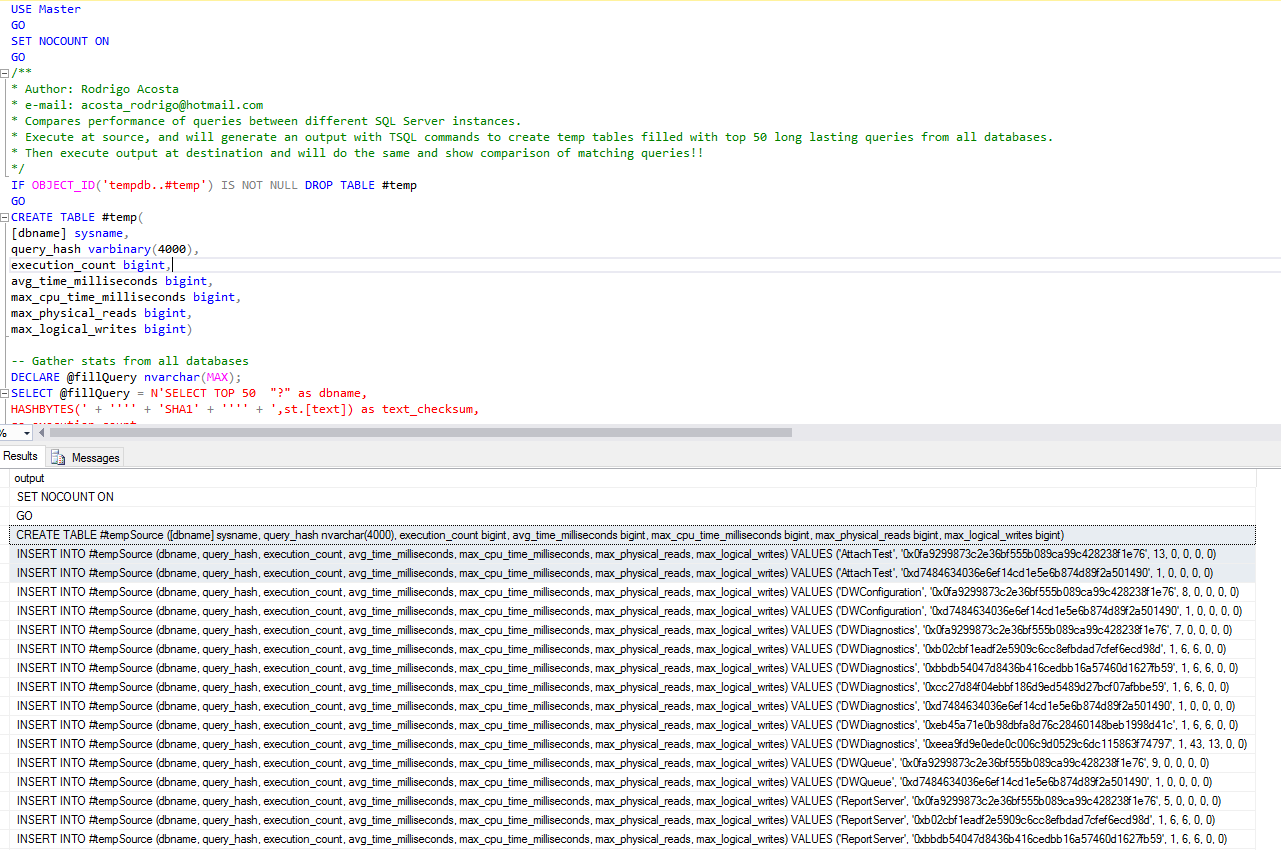
Task: Select the DWQueue row with hash ending 501490
Action: pos(632,782)
